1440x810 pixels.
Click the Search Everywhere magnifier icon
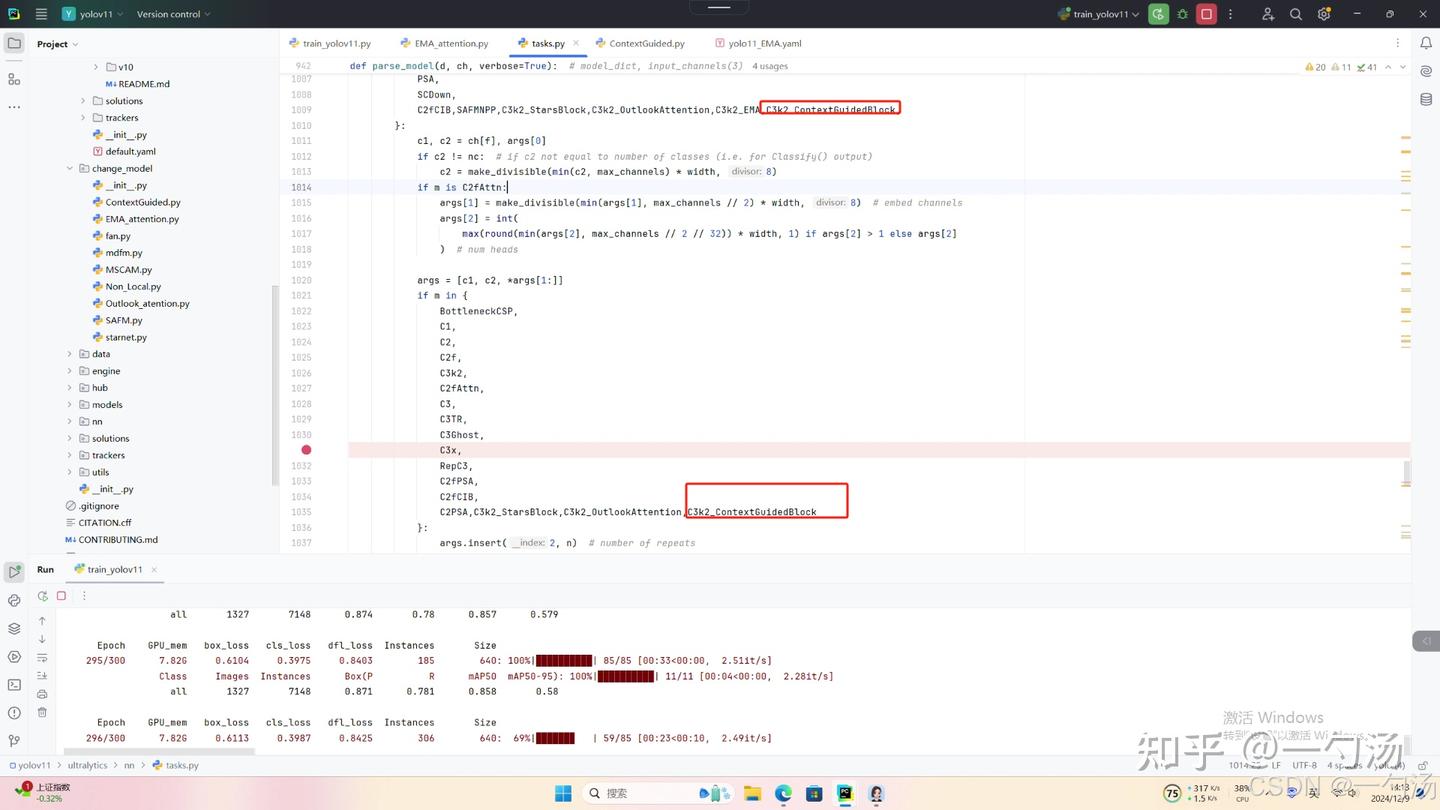pos(1296,14)
